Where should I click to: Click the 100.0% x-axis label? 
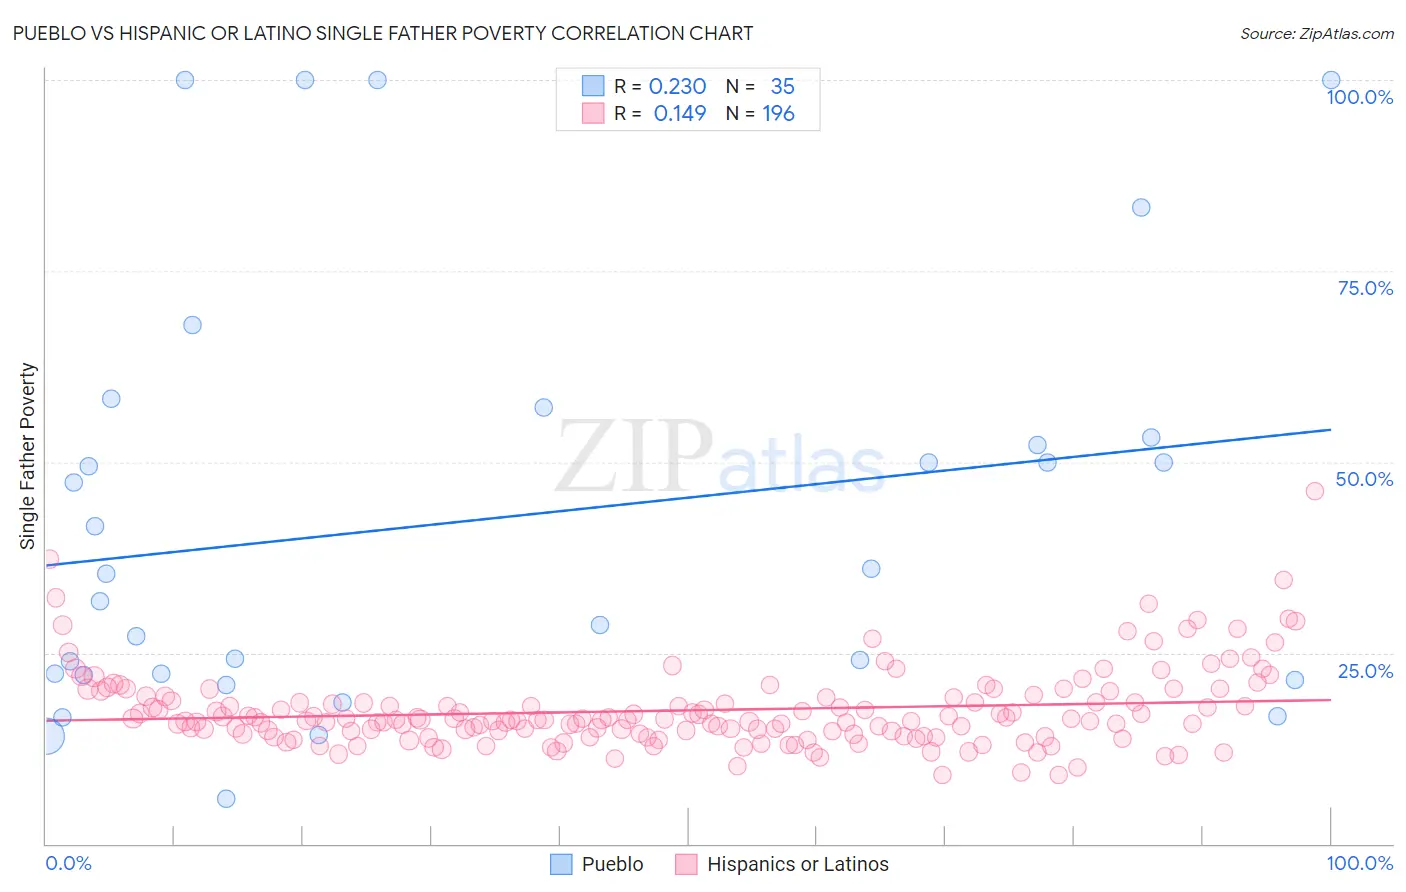tap(1360, 863)
